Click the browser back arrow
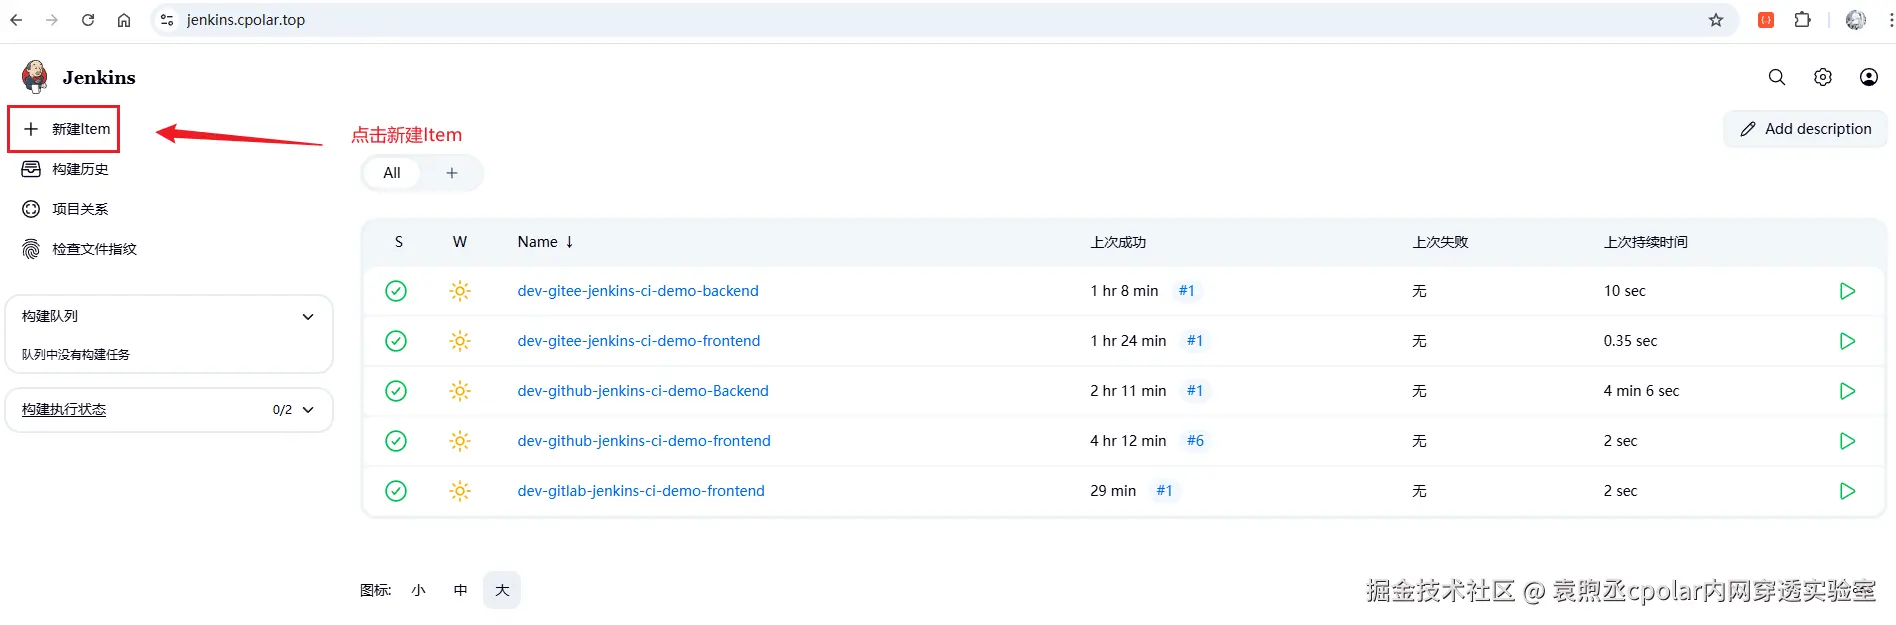This screenshot has width=1896, height=625. click(16, 20)
